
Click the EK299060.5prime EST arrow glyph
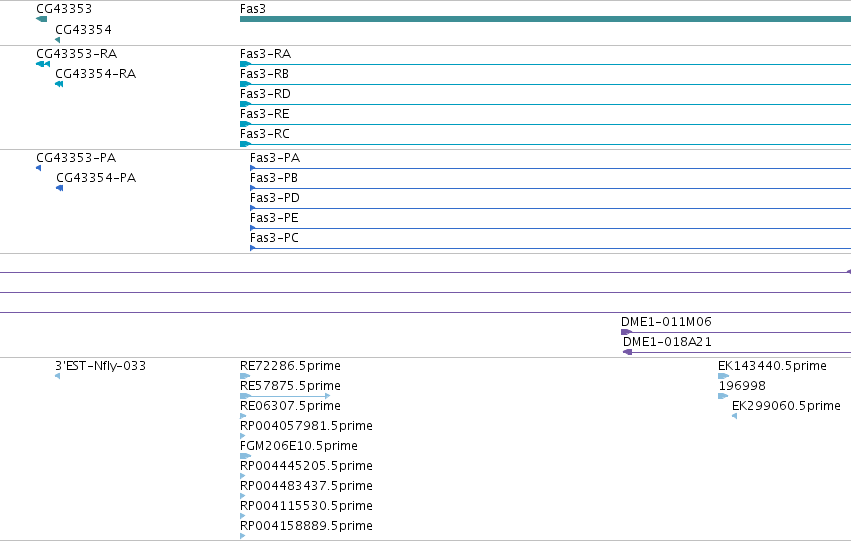click(734, 416)
